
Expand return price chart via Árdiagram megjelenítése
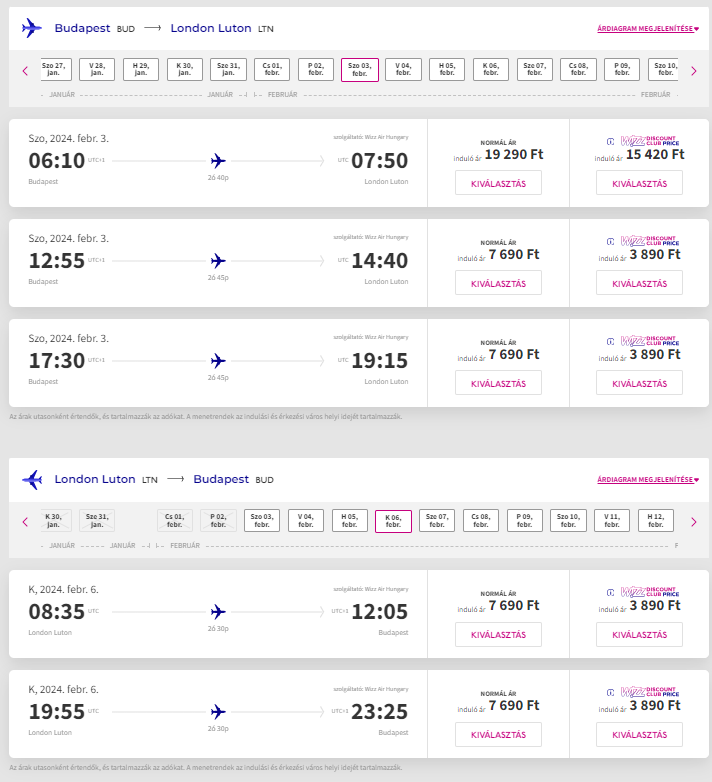648,480
